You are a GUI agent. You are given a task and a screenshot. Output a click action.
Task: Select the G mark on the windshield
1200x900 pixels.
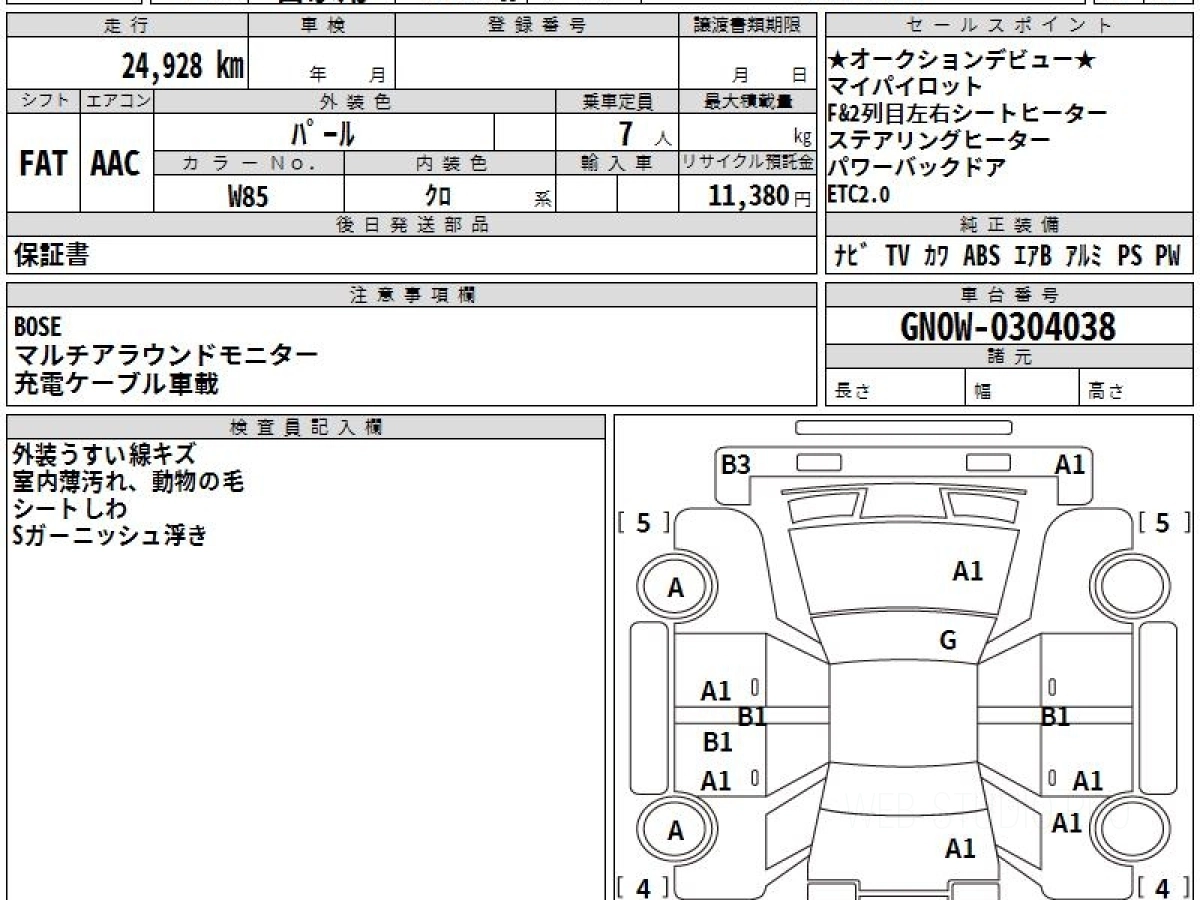[948, 641]
